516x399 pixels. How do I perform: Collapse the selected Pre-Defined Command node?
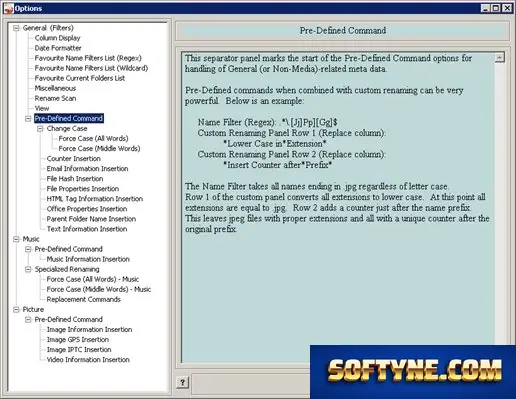click(x=28, y=119)
